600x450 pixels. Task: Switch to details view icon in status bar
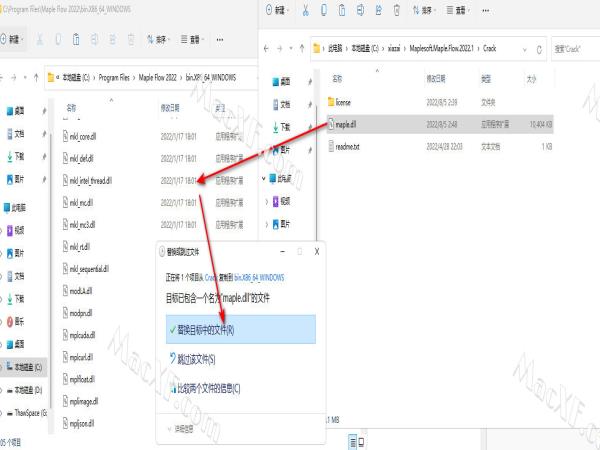(352, 442)
